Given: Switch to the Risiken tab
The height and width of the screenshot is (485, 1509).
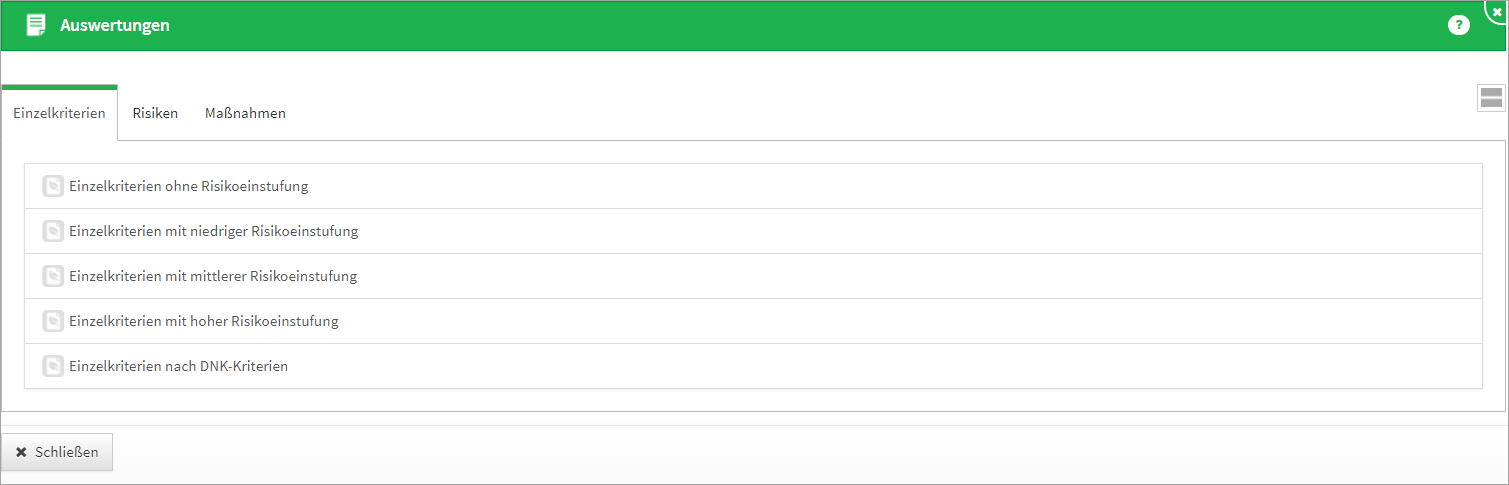Looking at the screenshot, I should click(155, 113).
